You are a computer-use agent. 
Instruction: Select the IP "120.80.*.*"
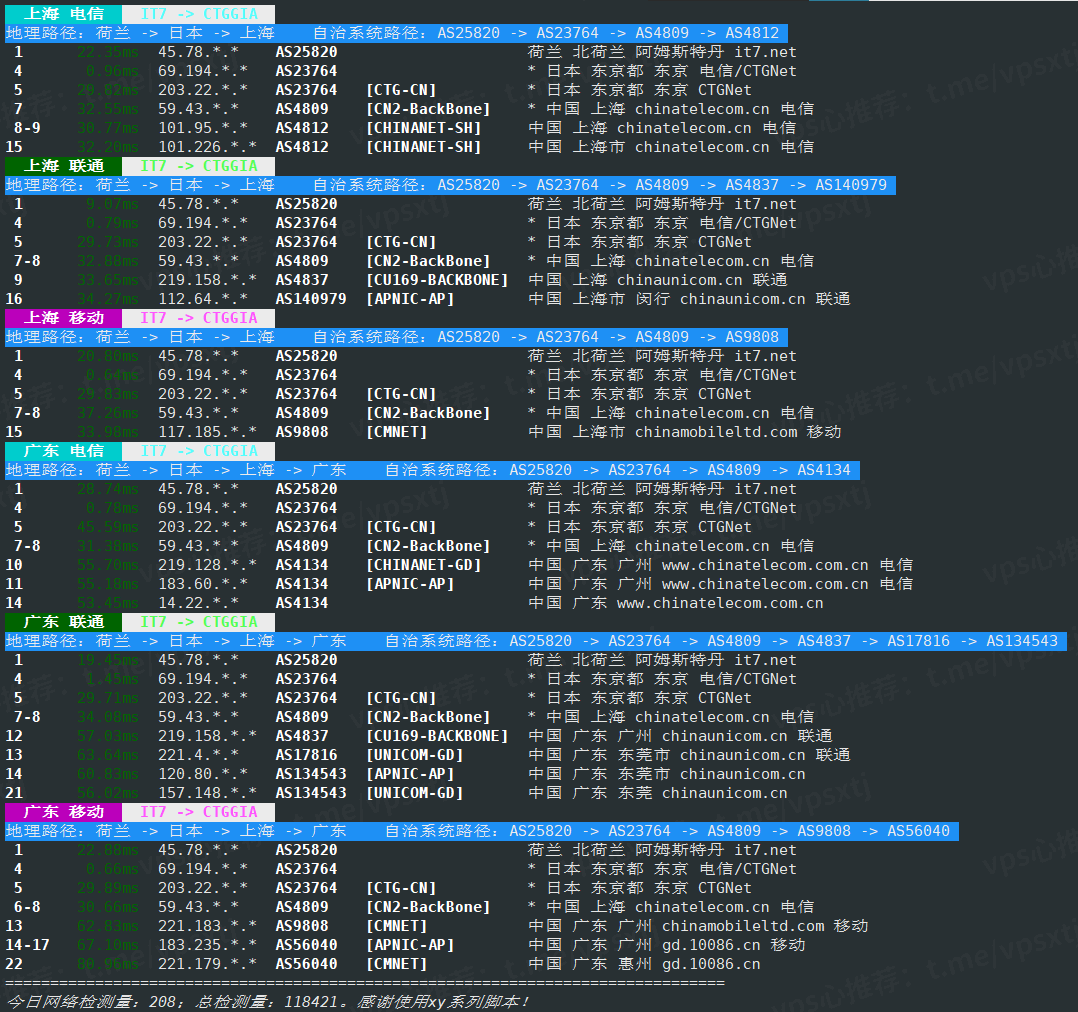click(203, 774)
